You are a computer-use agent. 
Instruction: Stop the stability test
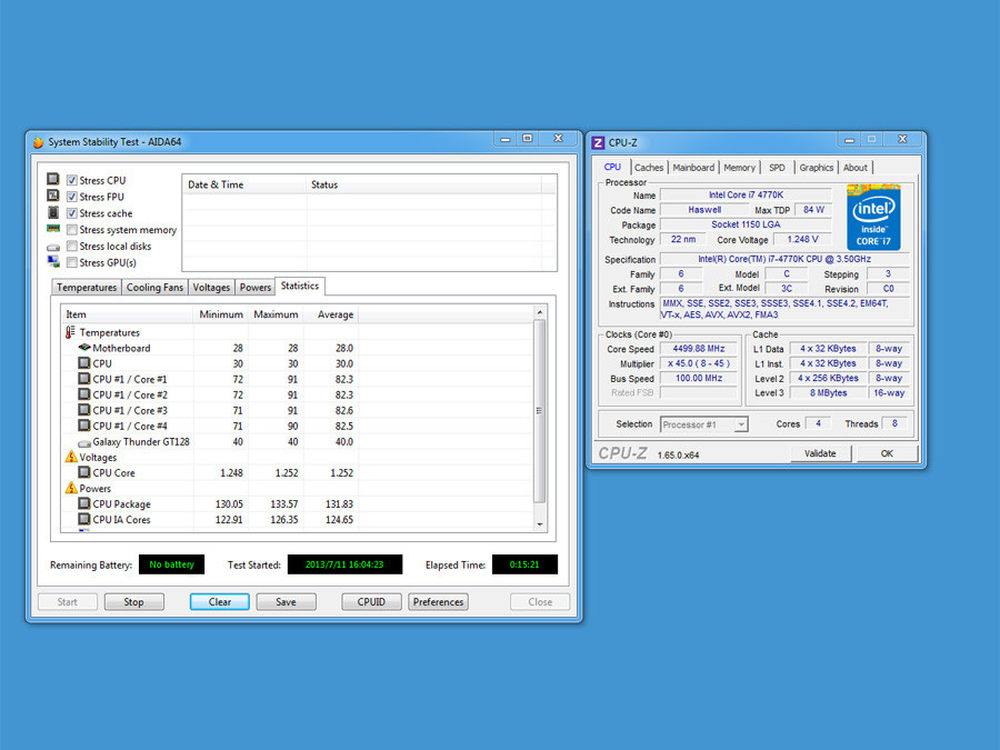[x=134, y=602]
